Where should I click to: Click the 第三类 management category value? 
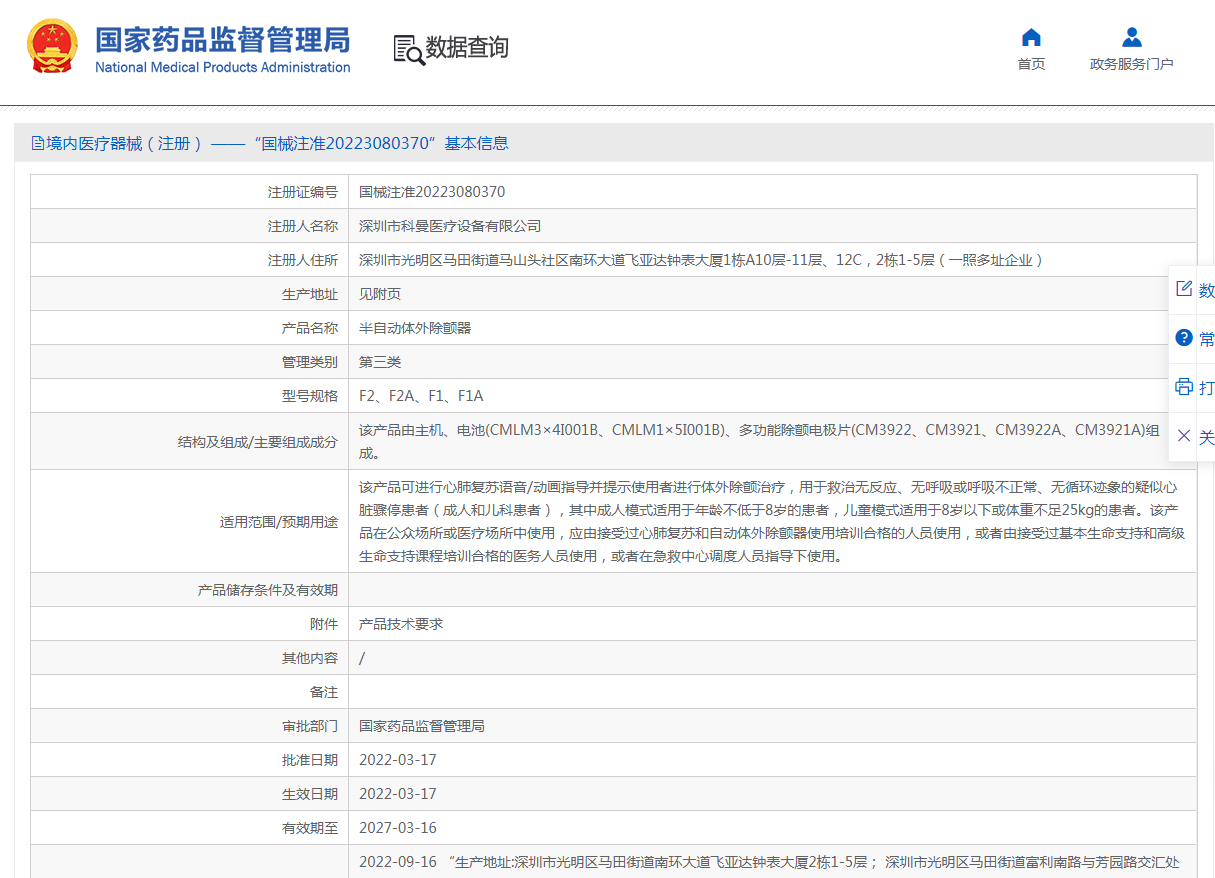pyautogui.click(x=380, y=362)
